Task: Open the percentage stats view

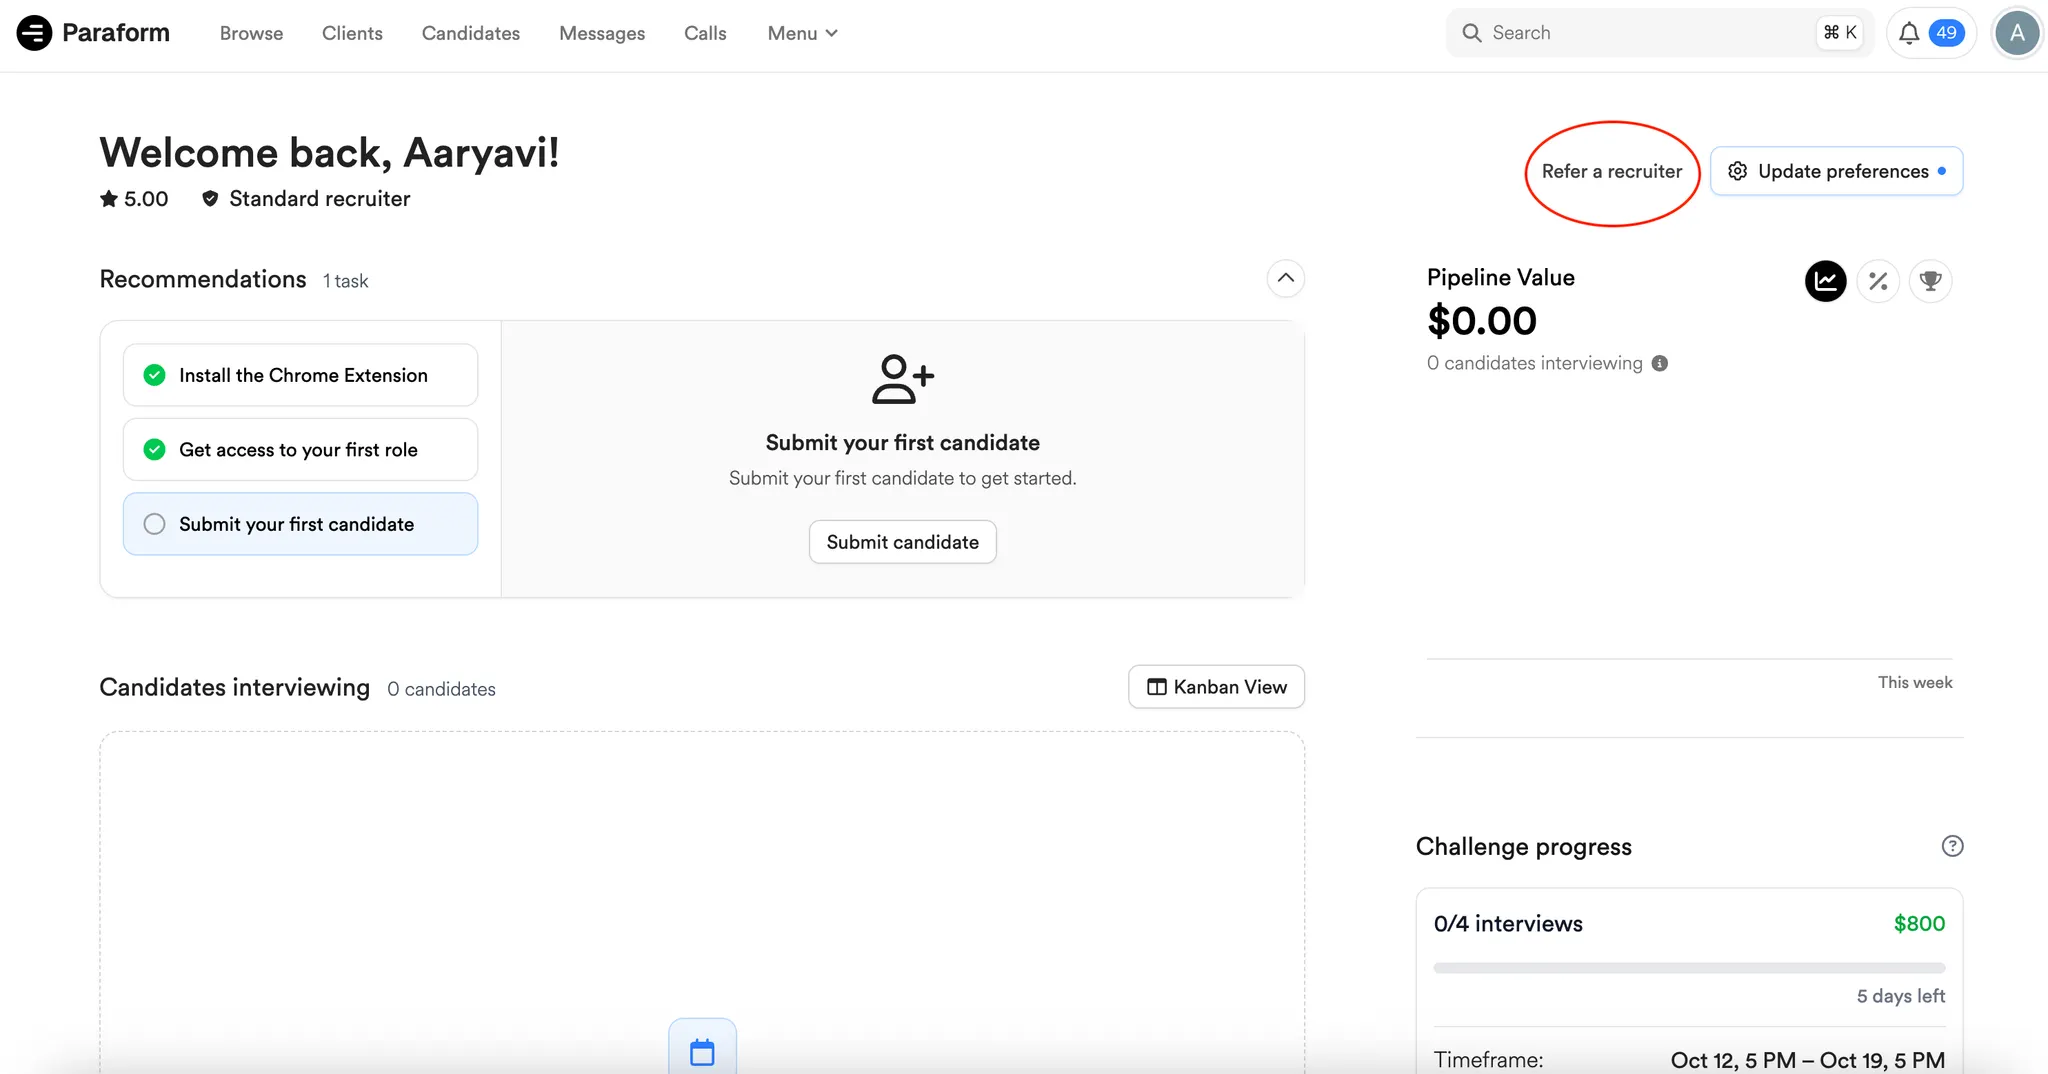Action: pos(1878,281)
